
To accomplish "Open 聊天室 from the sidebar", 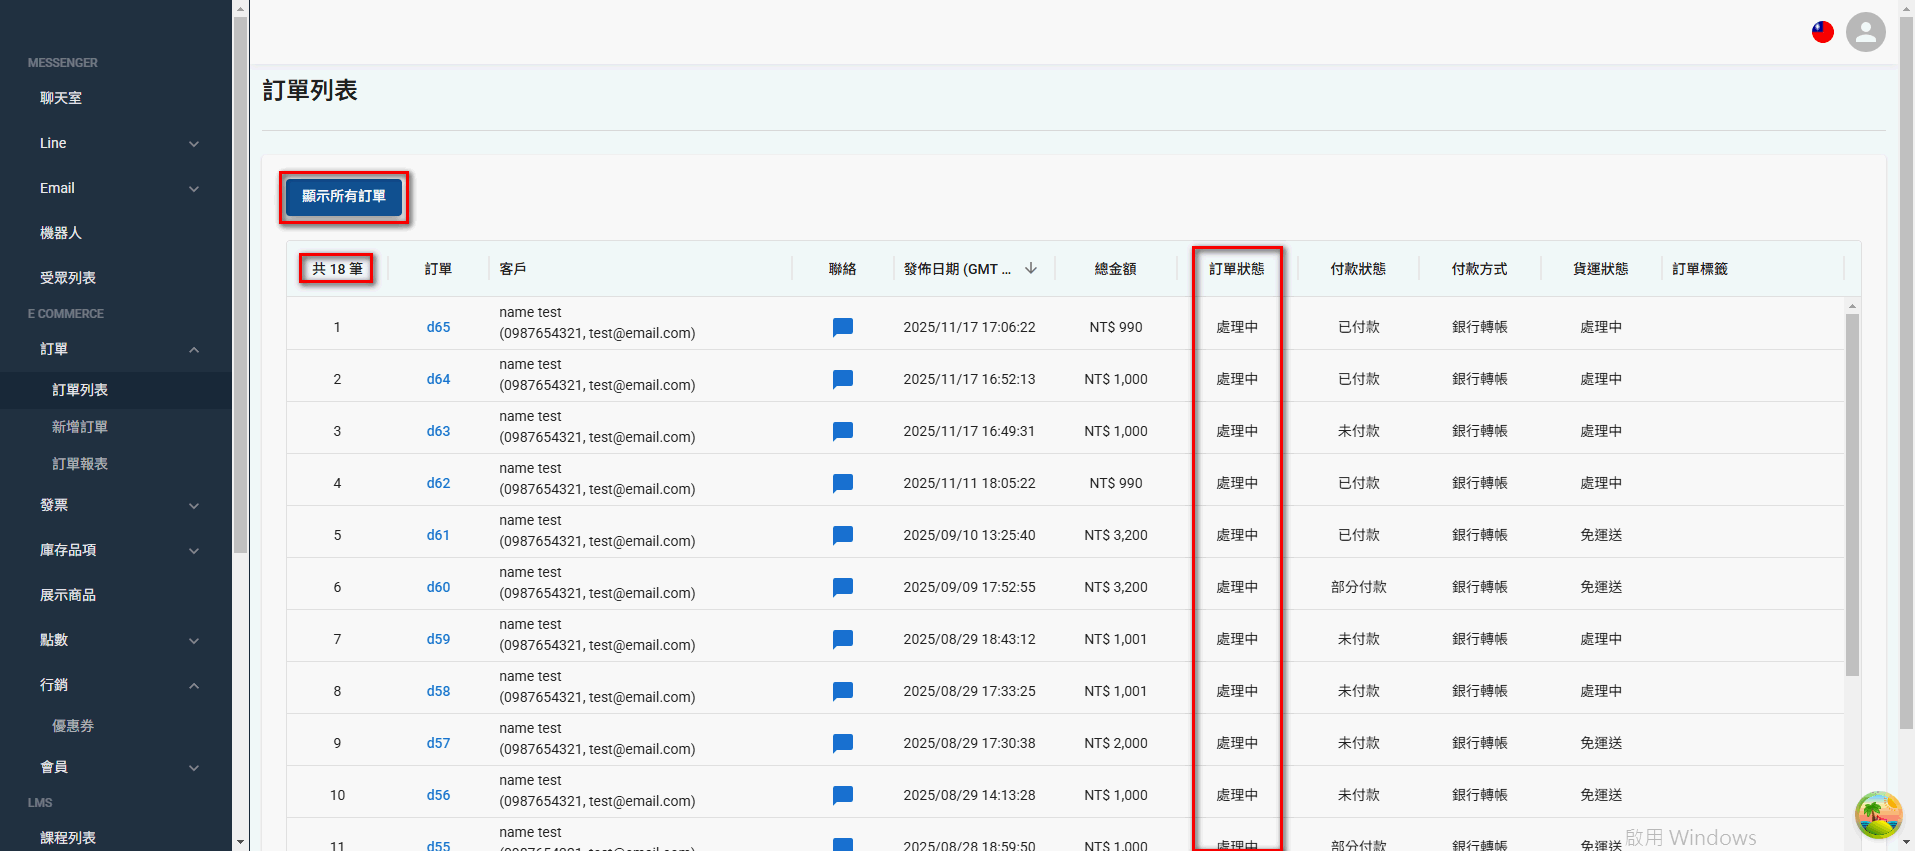I will point(61,98).
